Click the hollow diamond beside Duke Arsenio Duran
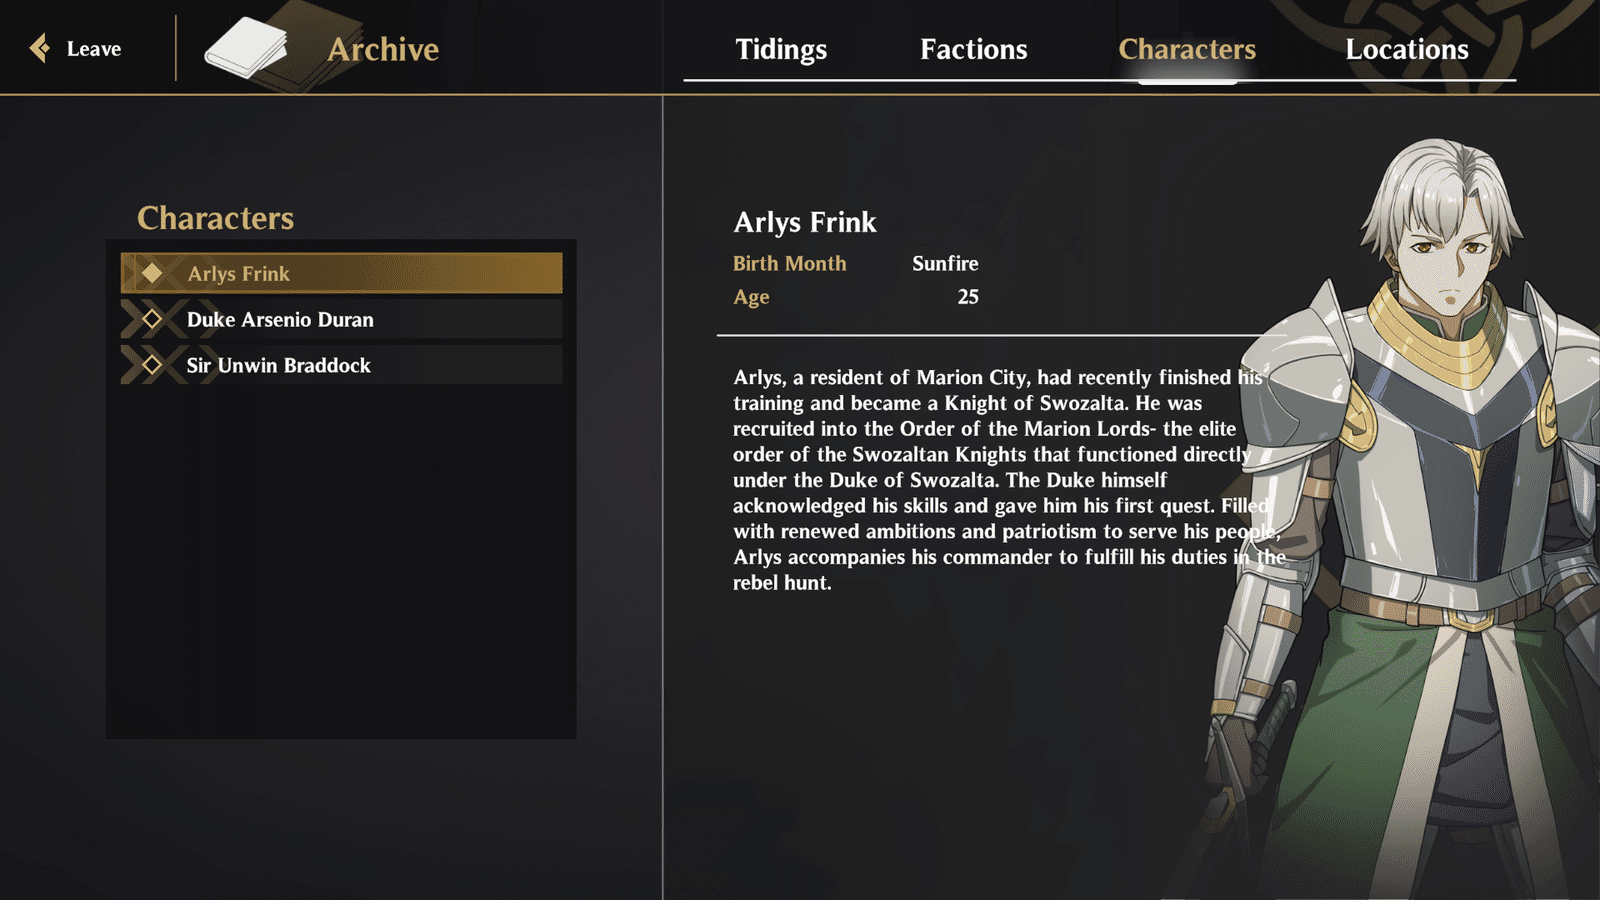The width and height of the screenshot is (1600, 900). pyautogui.click(x=152, y=319)
